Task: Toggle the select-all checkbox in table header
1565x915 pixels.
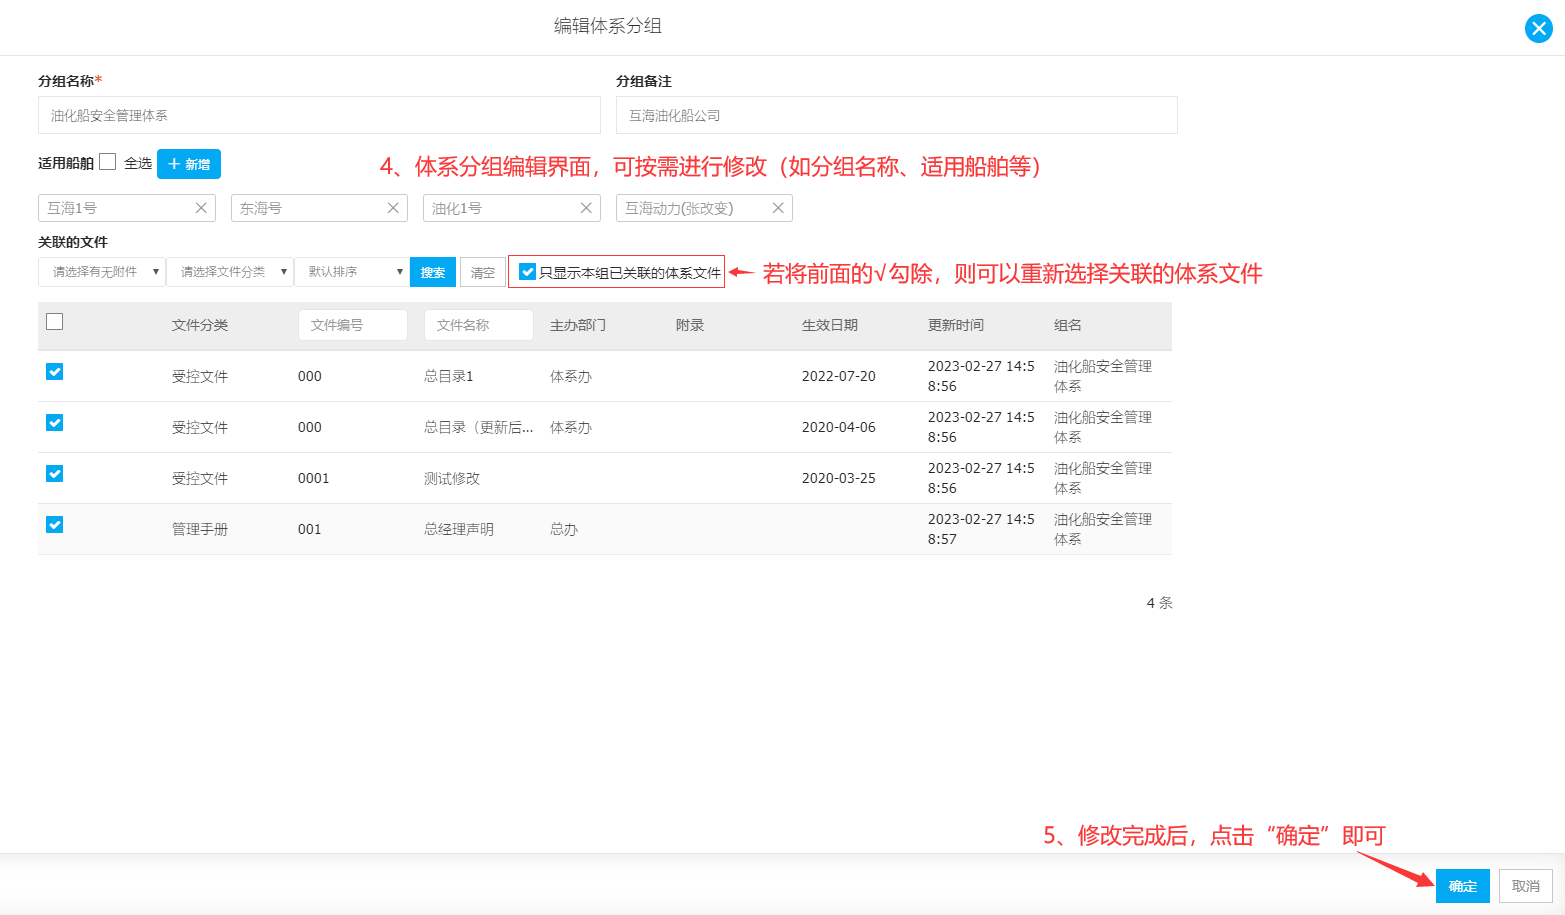Action: pyautogui.click(x=55, y=322)
